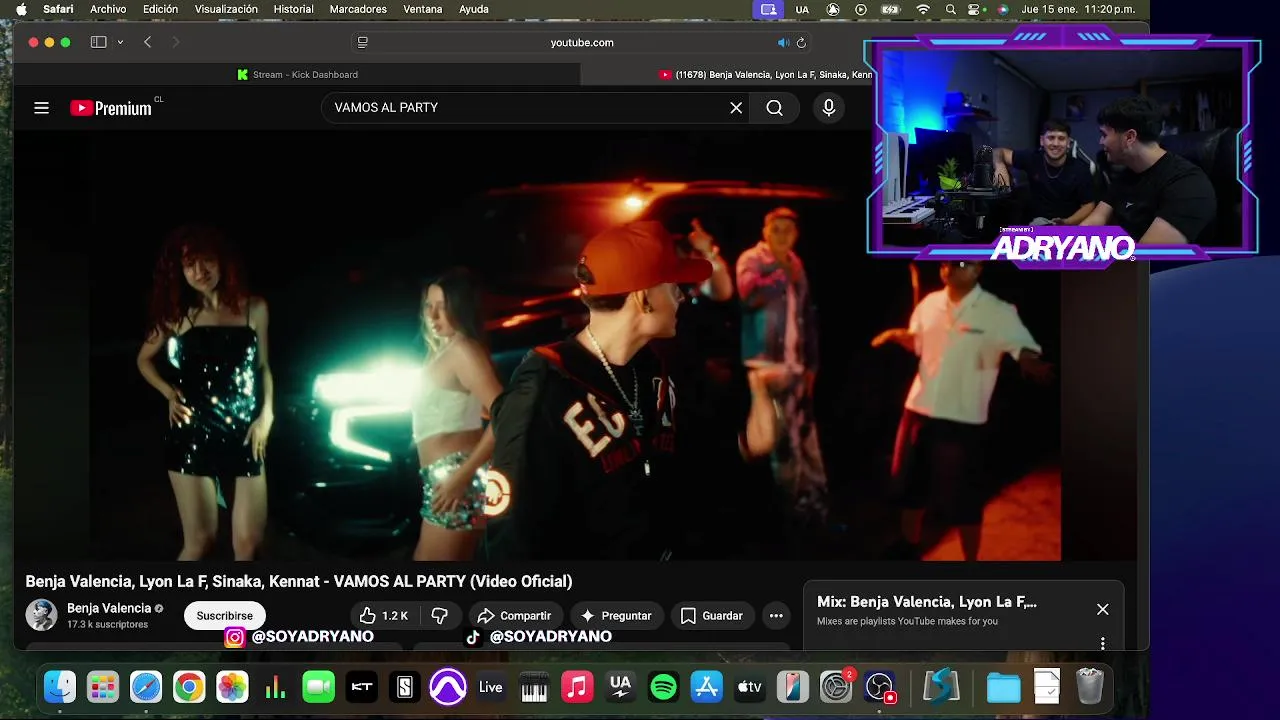Expand the sidebar tab group dropdown arrow

pos(120,42)
